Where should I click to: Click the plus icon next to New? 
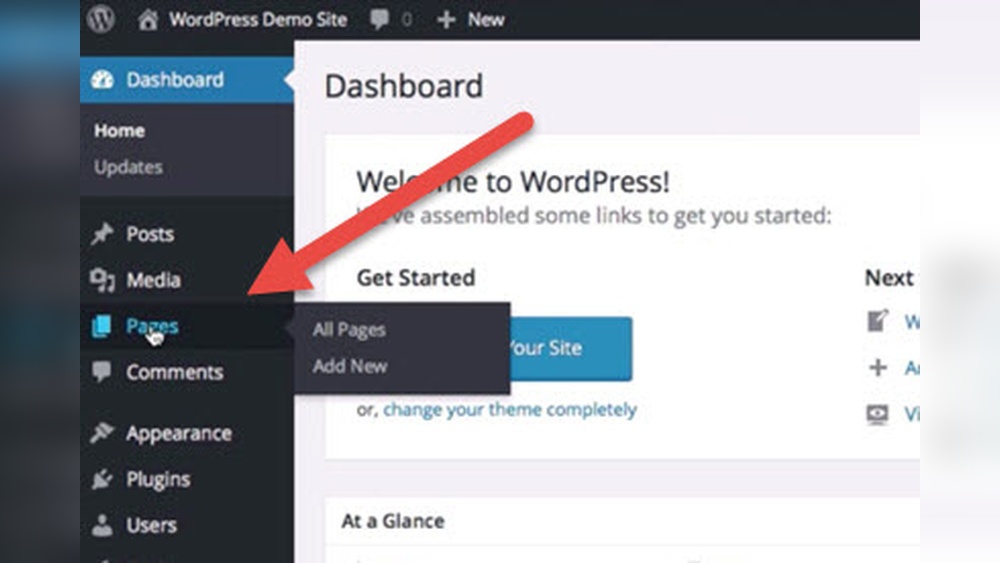click(x=446, y=20)
